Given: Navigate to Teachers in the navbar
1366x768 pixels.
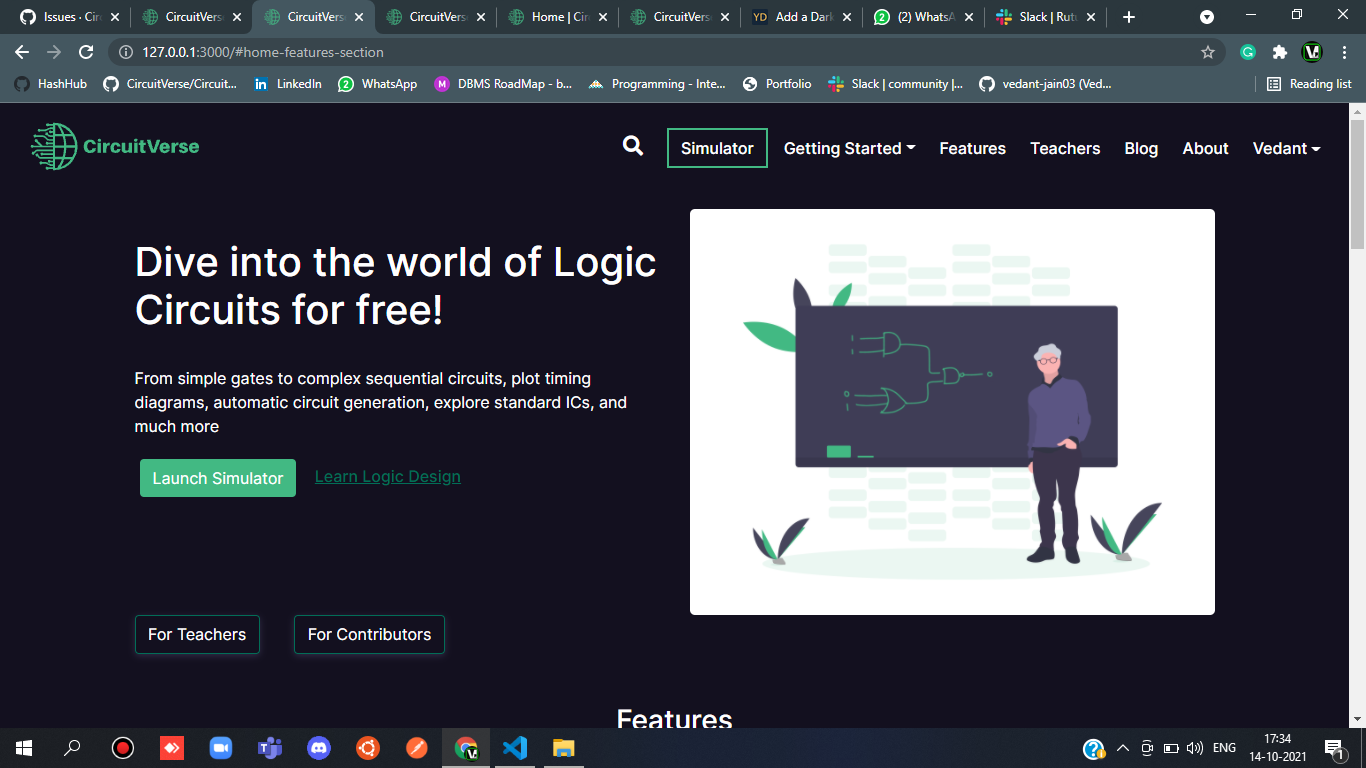Looking at the screenshot, I should [1065, 148].
